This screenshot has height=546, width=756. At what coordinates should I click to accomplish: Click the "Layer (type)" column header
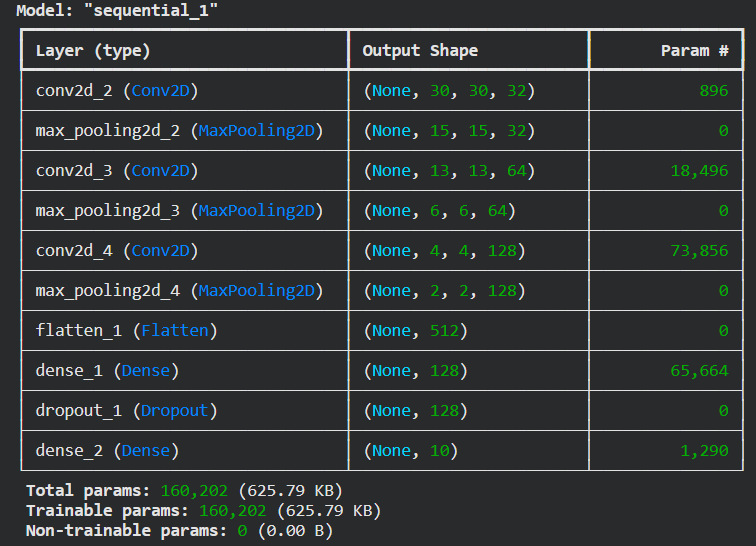(93, 50)
